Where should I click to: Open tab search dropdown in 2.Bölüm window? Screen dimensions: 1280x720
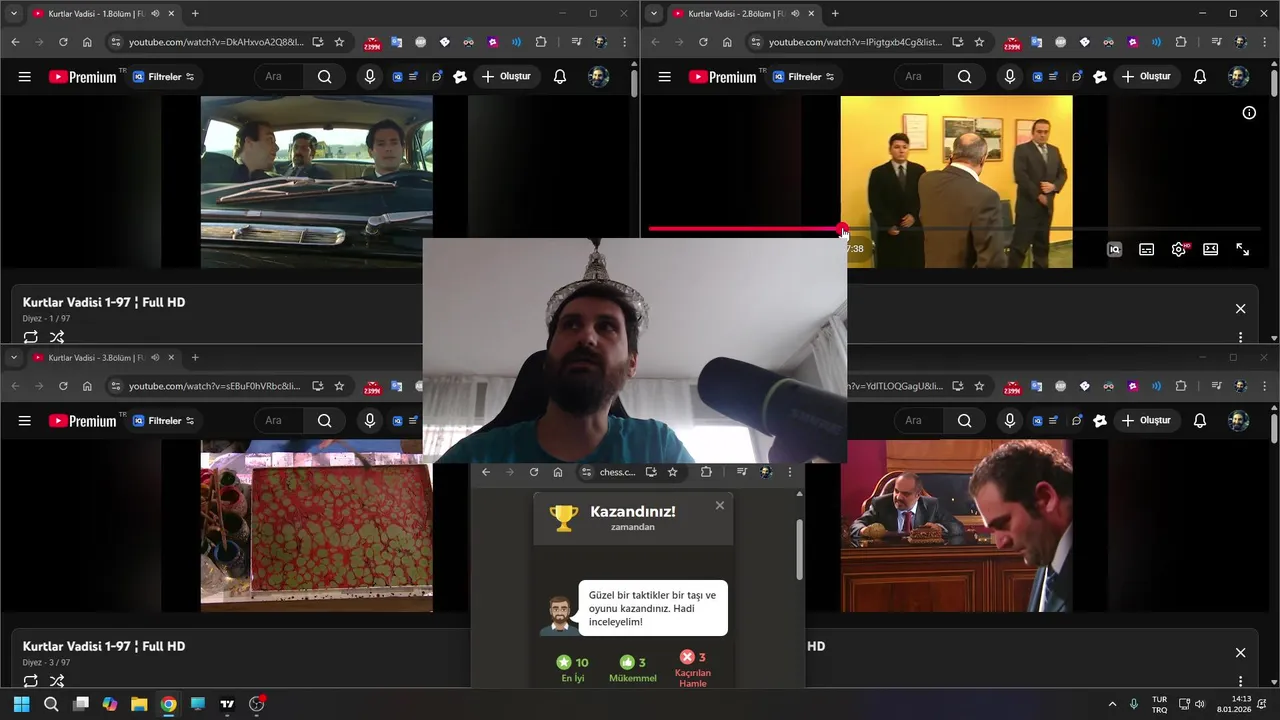pos(654,14)
